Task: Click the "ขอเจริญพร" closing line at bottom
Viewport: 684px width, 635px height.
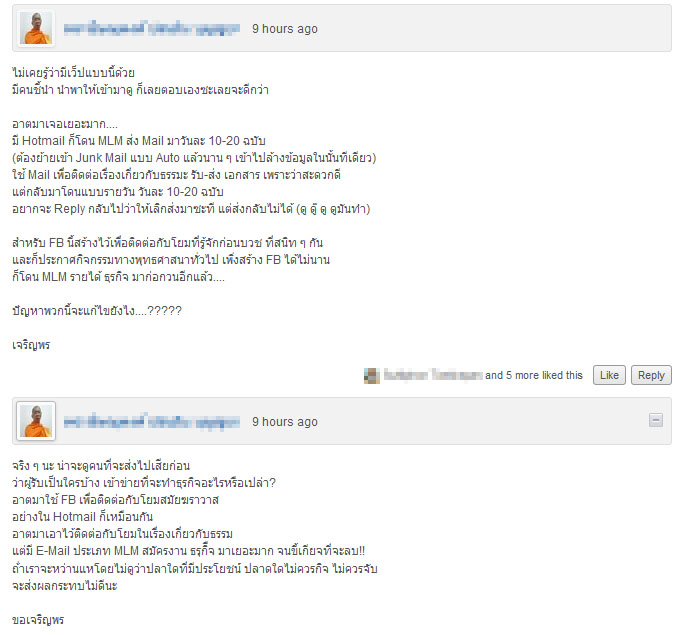Action: 38,620
